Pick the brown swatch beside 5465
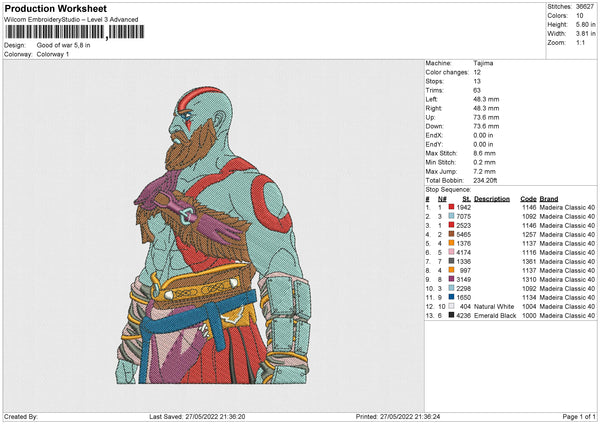 click(452, 234)
